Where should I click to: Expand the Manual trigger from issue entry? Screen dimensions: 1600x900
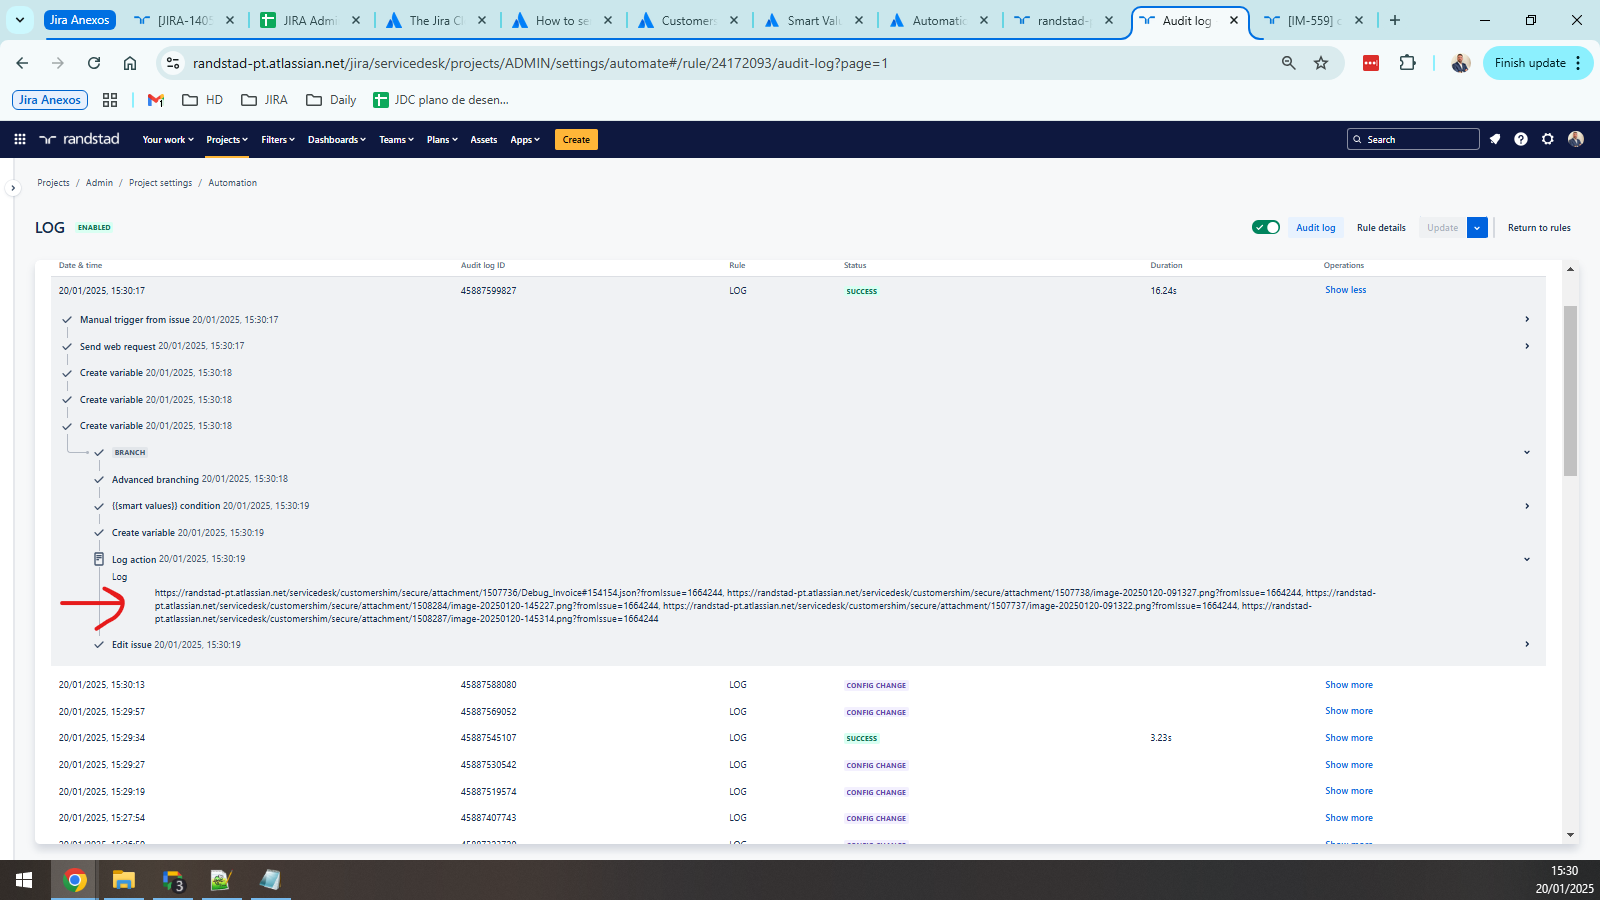pyautogui.click(x=1527, y=319)
